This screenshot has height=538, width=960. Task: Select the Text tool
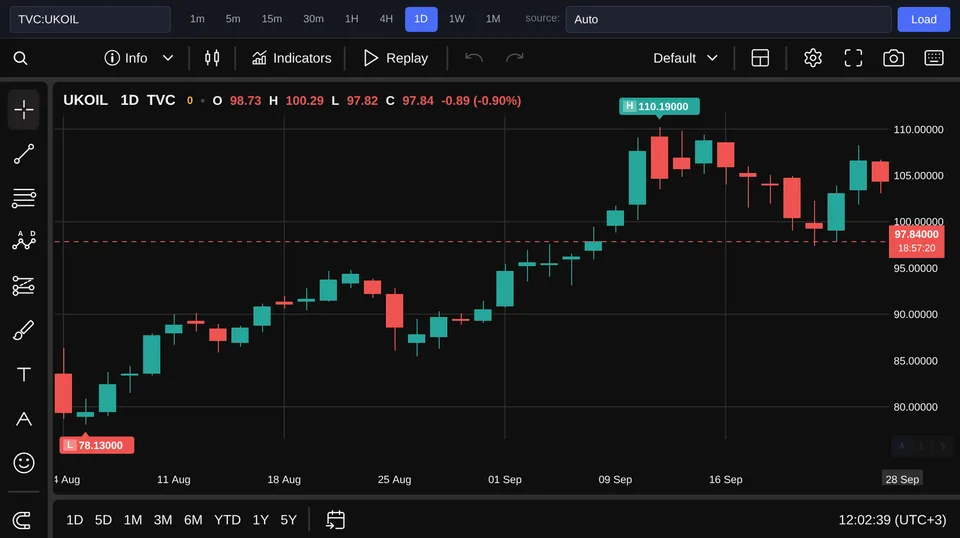click(24, 375)
